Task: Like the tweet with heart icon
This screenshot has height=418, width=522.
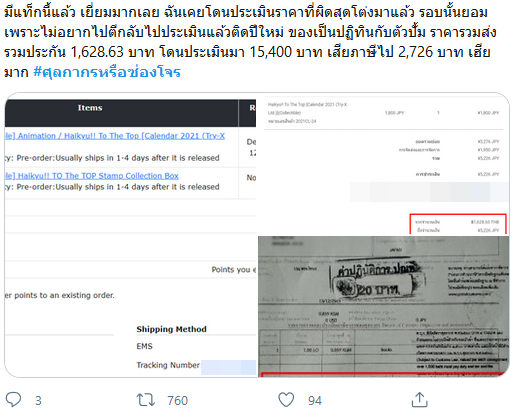Action: (286, 400)
